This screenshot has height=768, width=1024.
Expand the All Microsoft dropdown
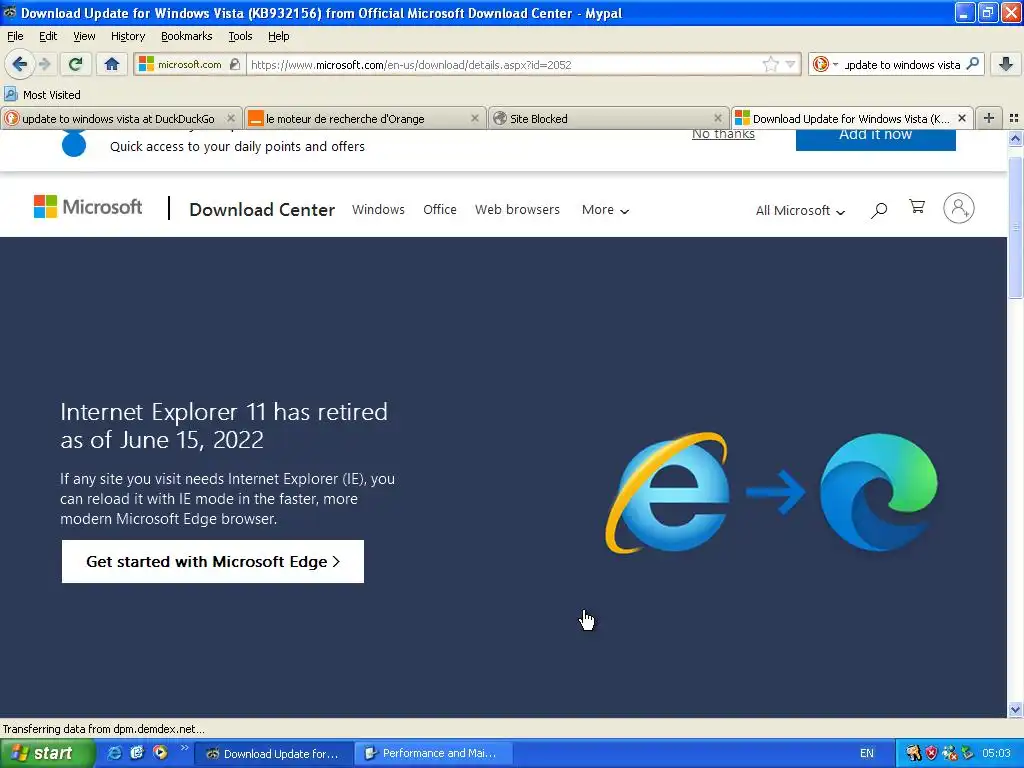[x=800, y=210]
